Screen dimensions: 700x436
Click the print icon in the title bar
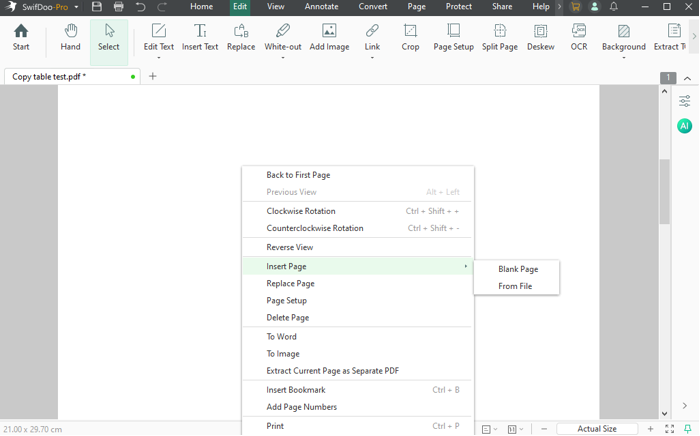click(x=118, y=7)
